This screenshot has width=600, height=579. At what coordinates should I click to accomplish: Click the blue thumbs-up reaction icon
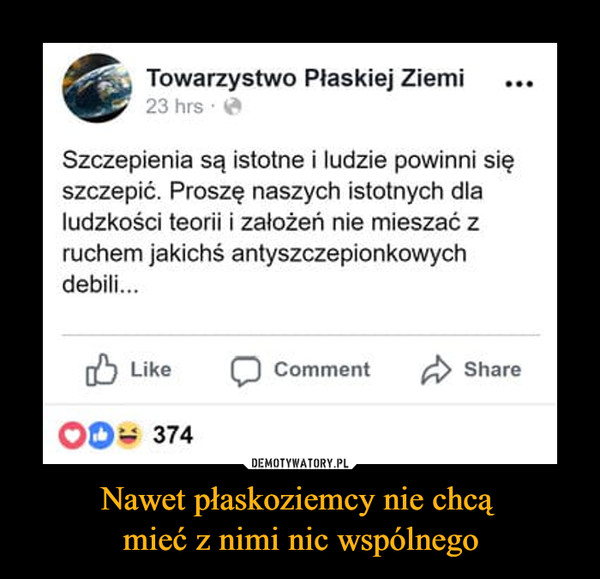click(100, 435)
